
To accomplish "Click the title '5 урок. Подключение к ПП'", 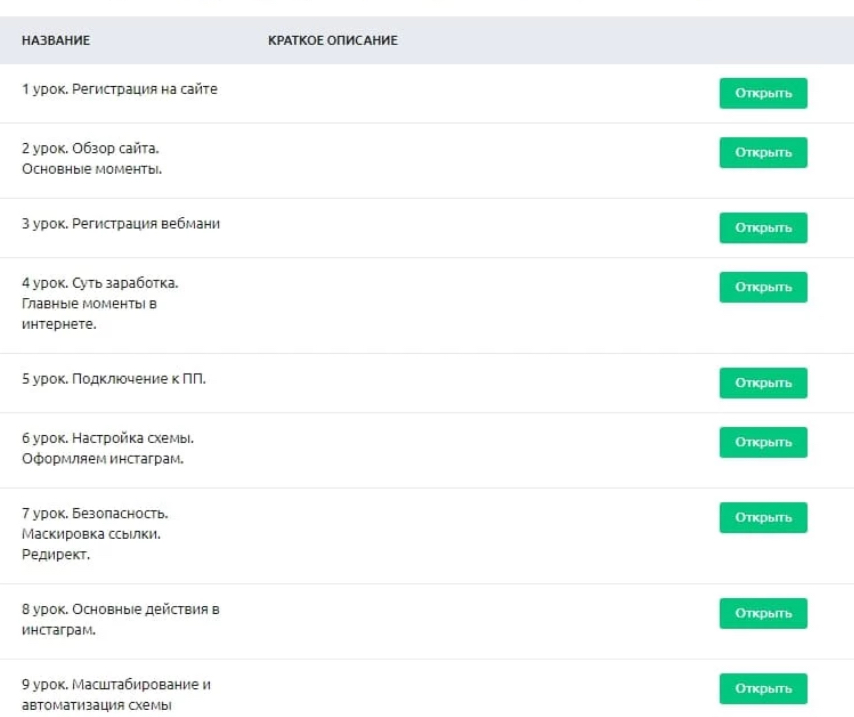I will pyautogui.click(x=113, y=379).
